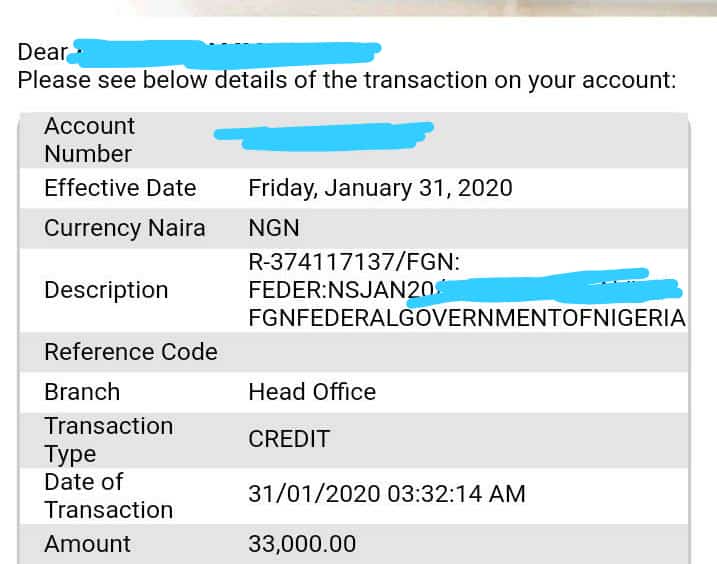Select the amount value "33,000.00"
Screen dimensions: 717x564
pyautogui.click(x=302, y=544)
